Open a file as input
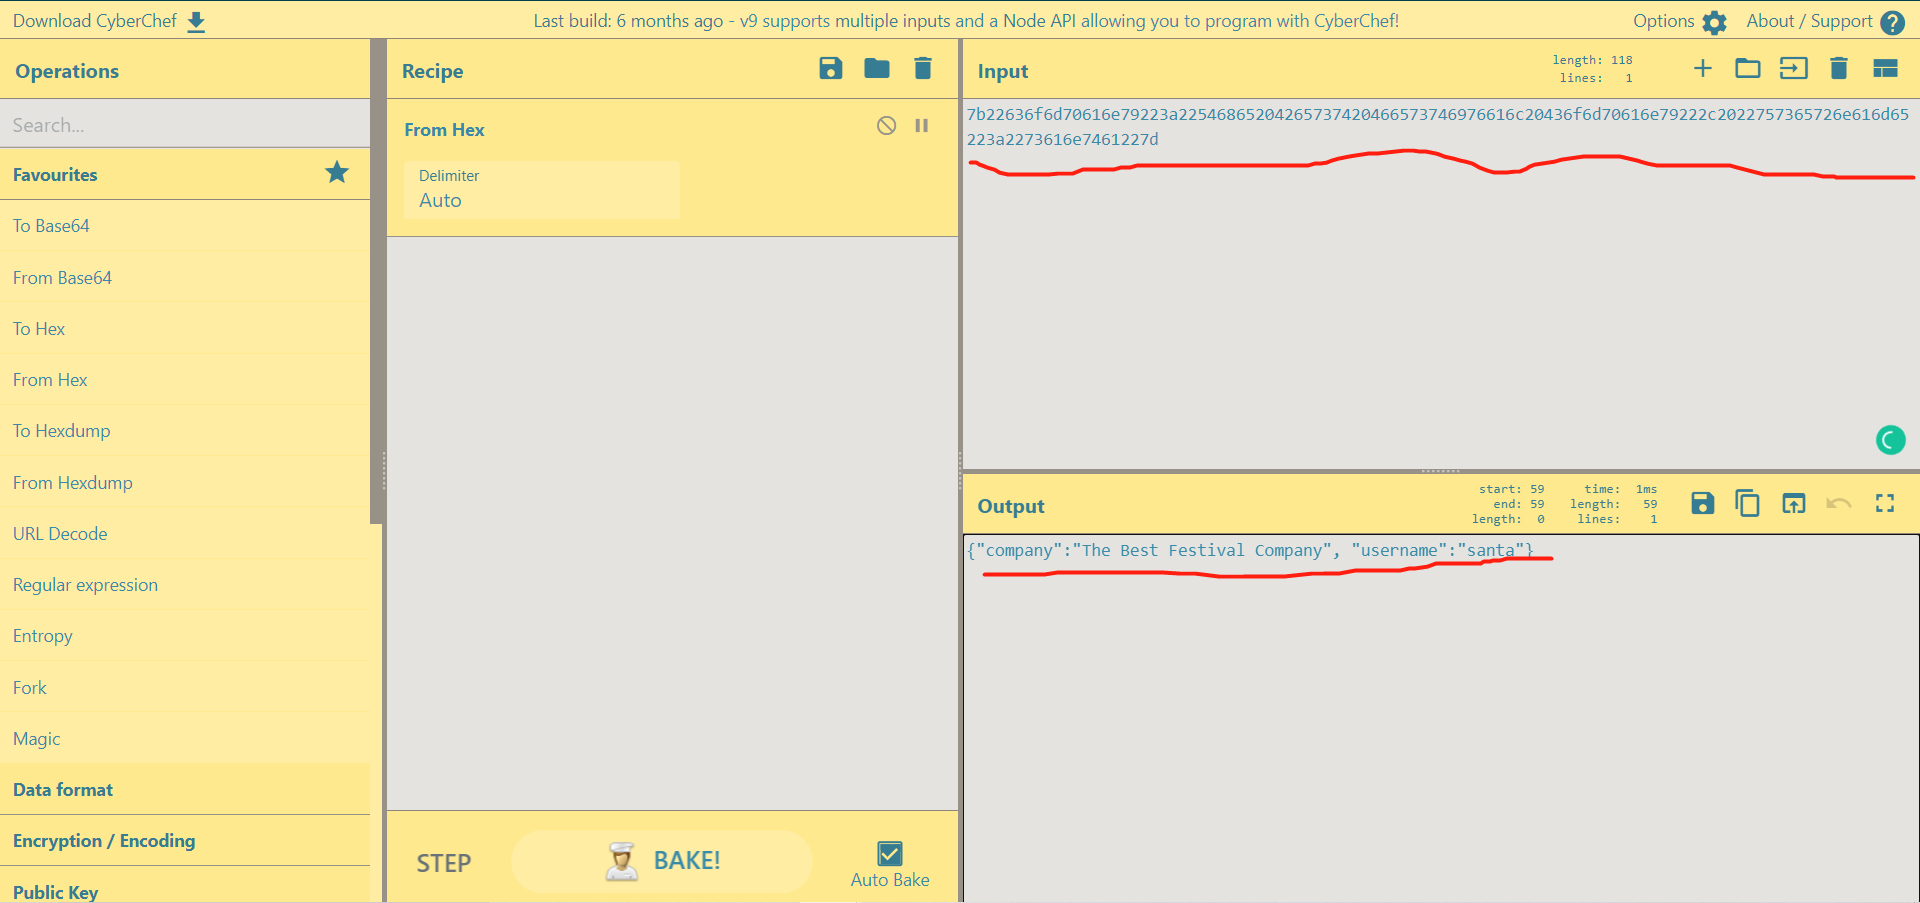Image resolution: width=1920 pixels, height=903 pixels. (x=1794, y=69)
